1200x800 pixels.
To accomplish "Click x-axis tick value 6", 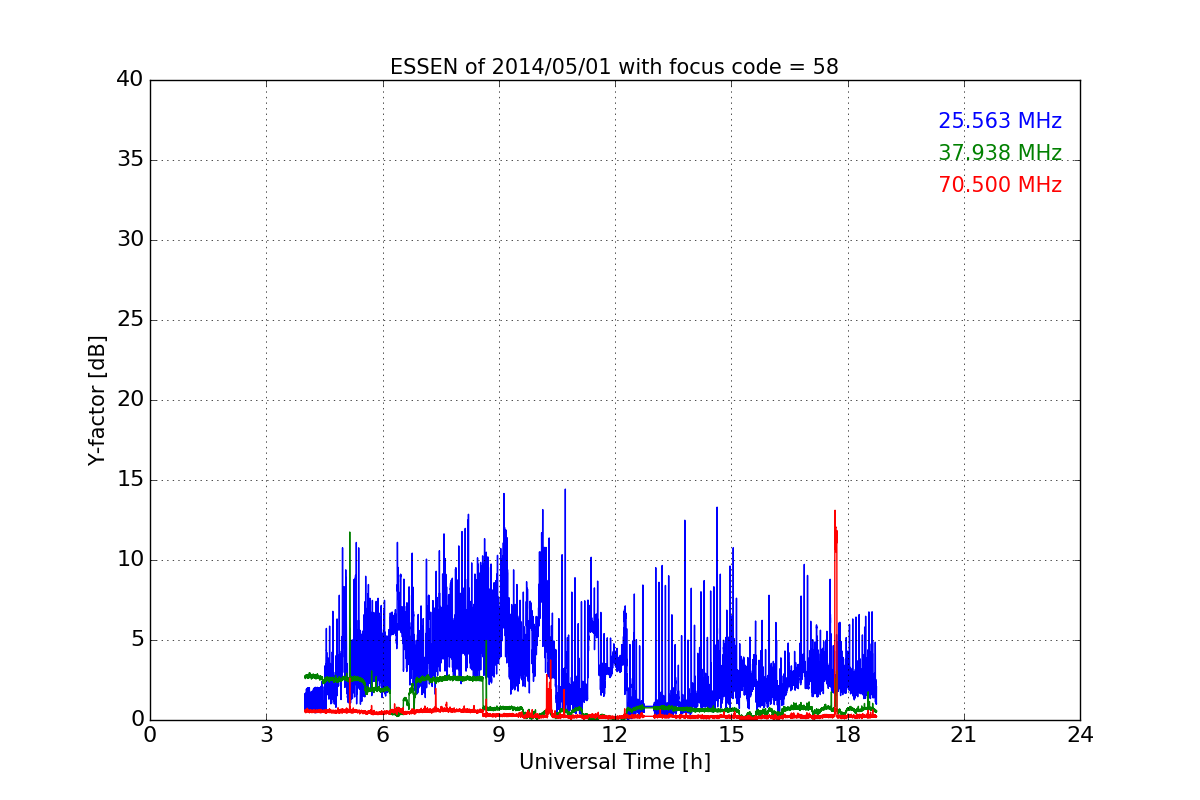I will click(383, 735).
